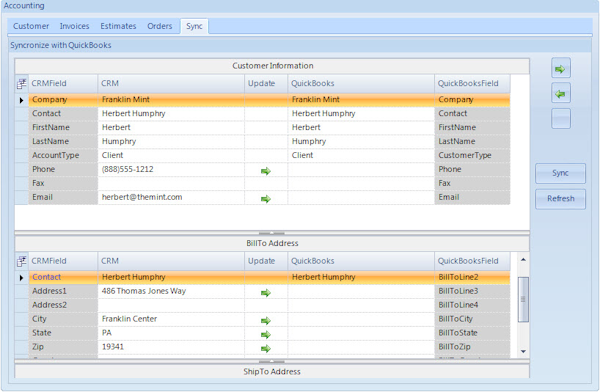Click the BillToLine2 field cell
This screenshot has height=392, width=600.
click(x=472, y=278)
